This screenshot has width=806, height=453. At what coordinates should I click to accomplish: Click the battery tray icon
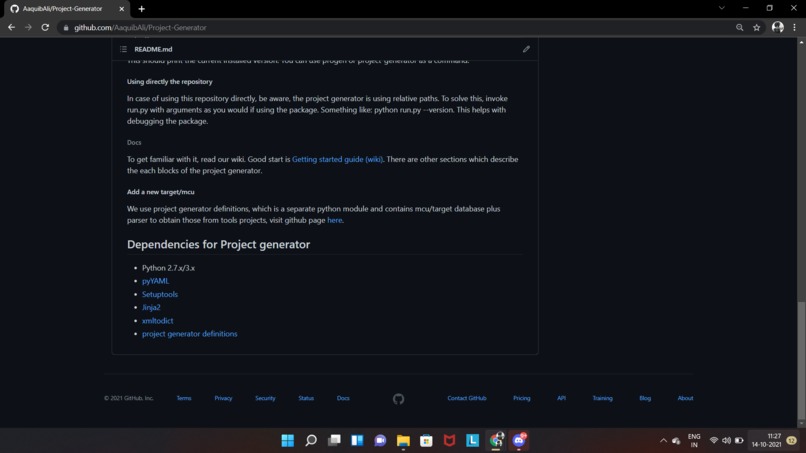click(x=739, y=441)
